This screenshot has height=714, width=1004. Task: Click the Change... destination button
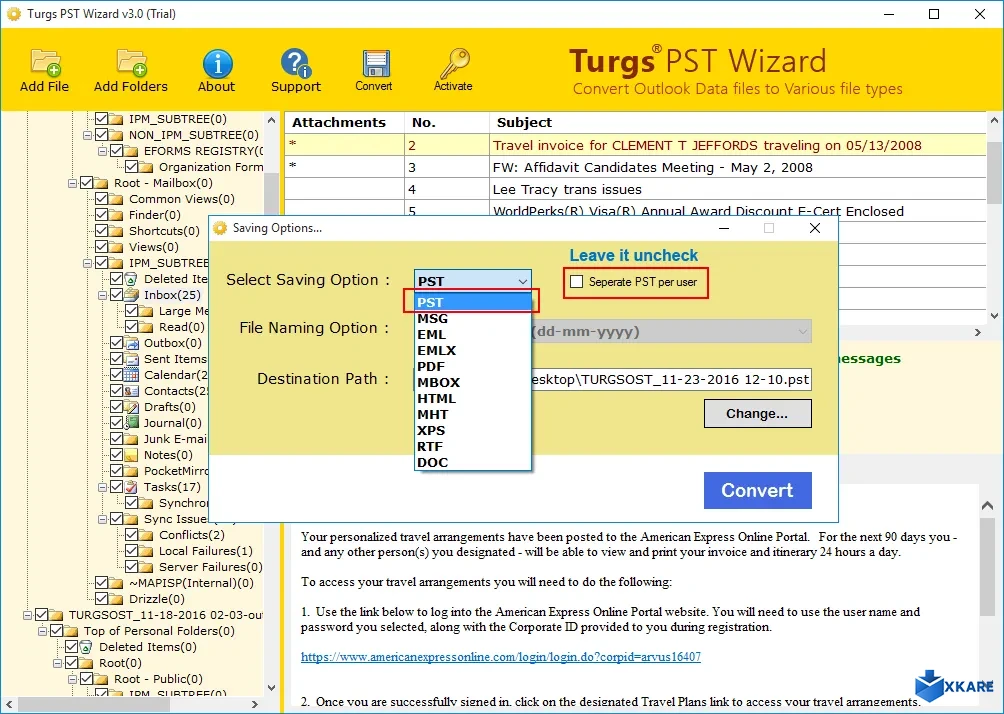coord(757,414)
